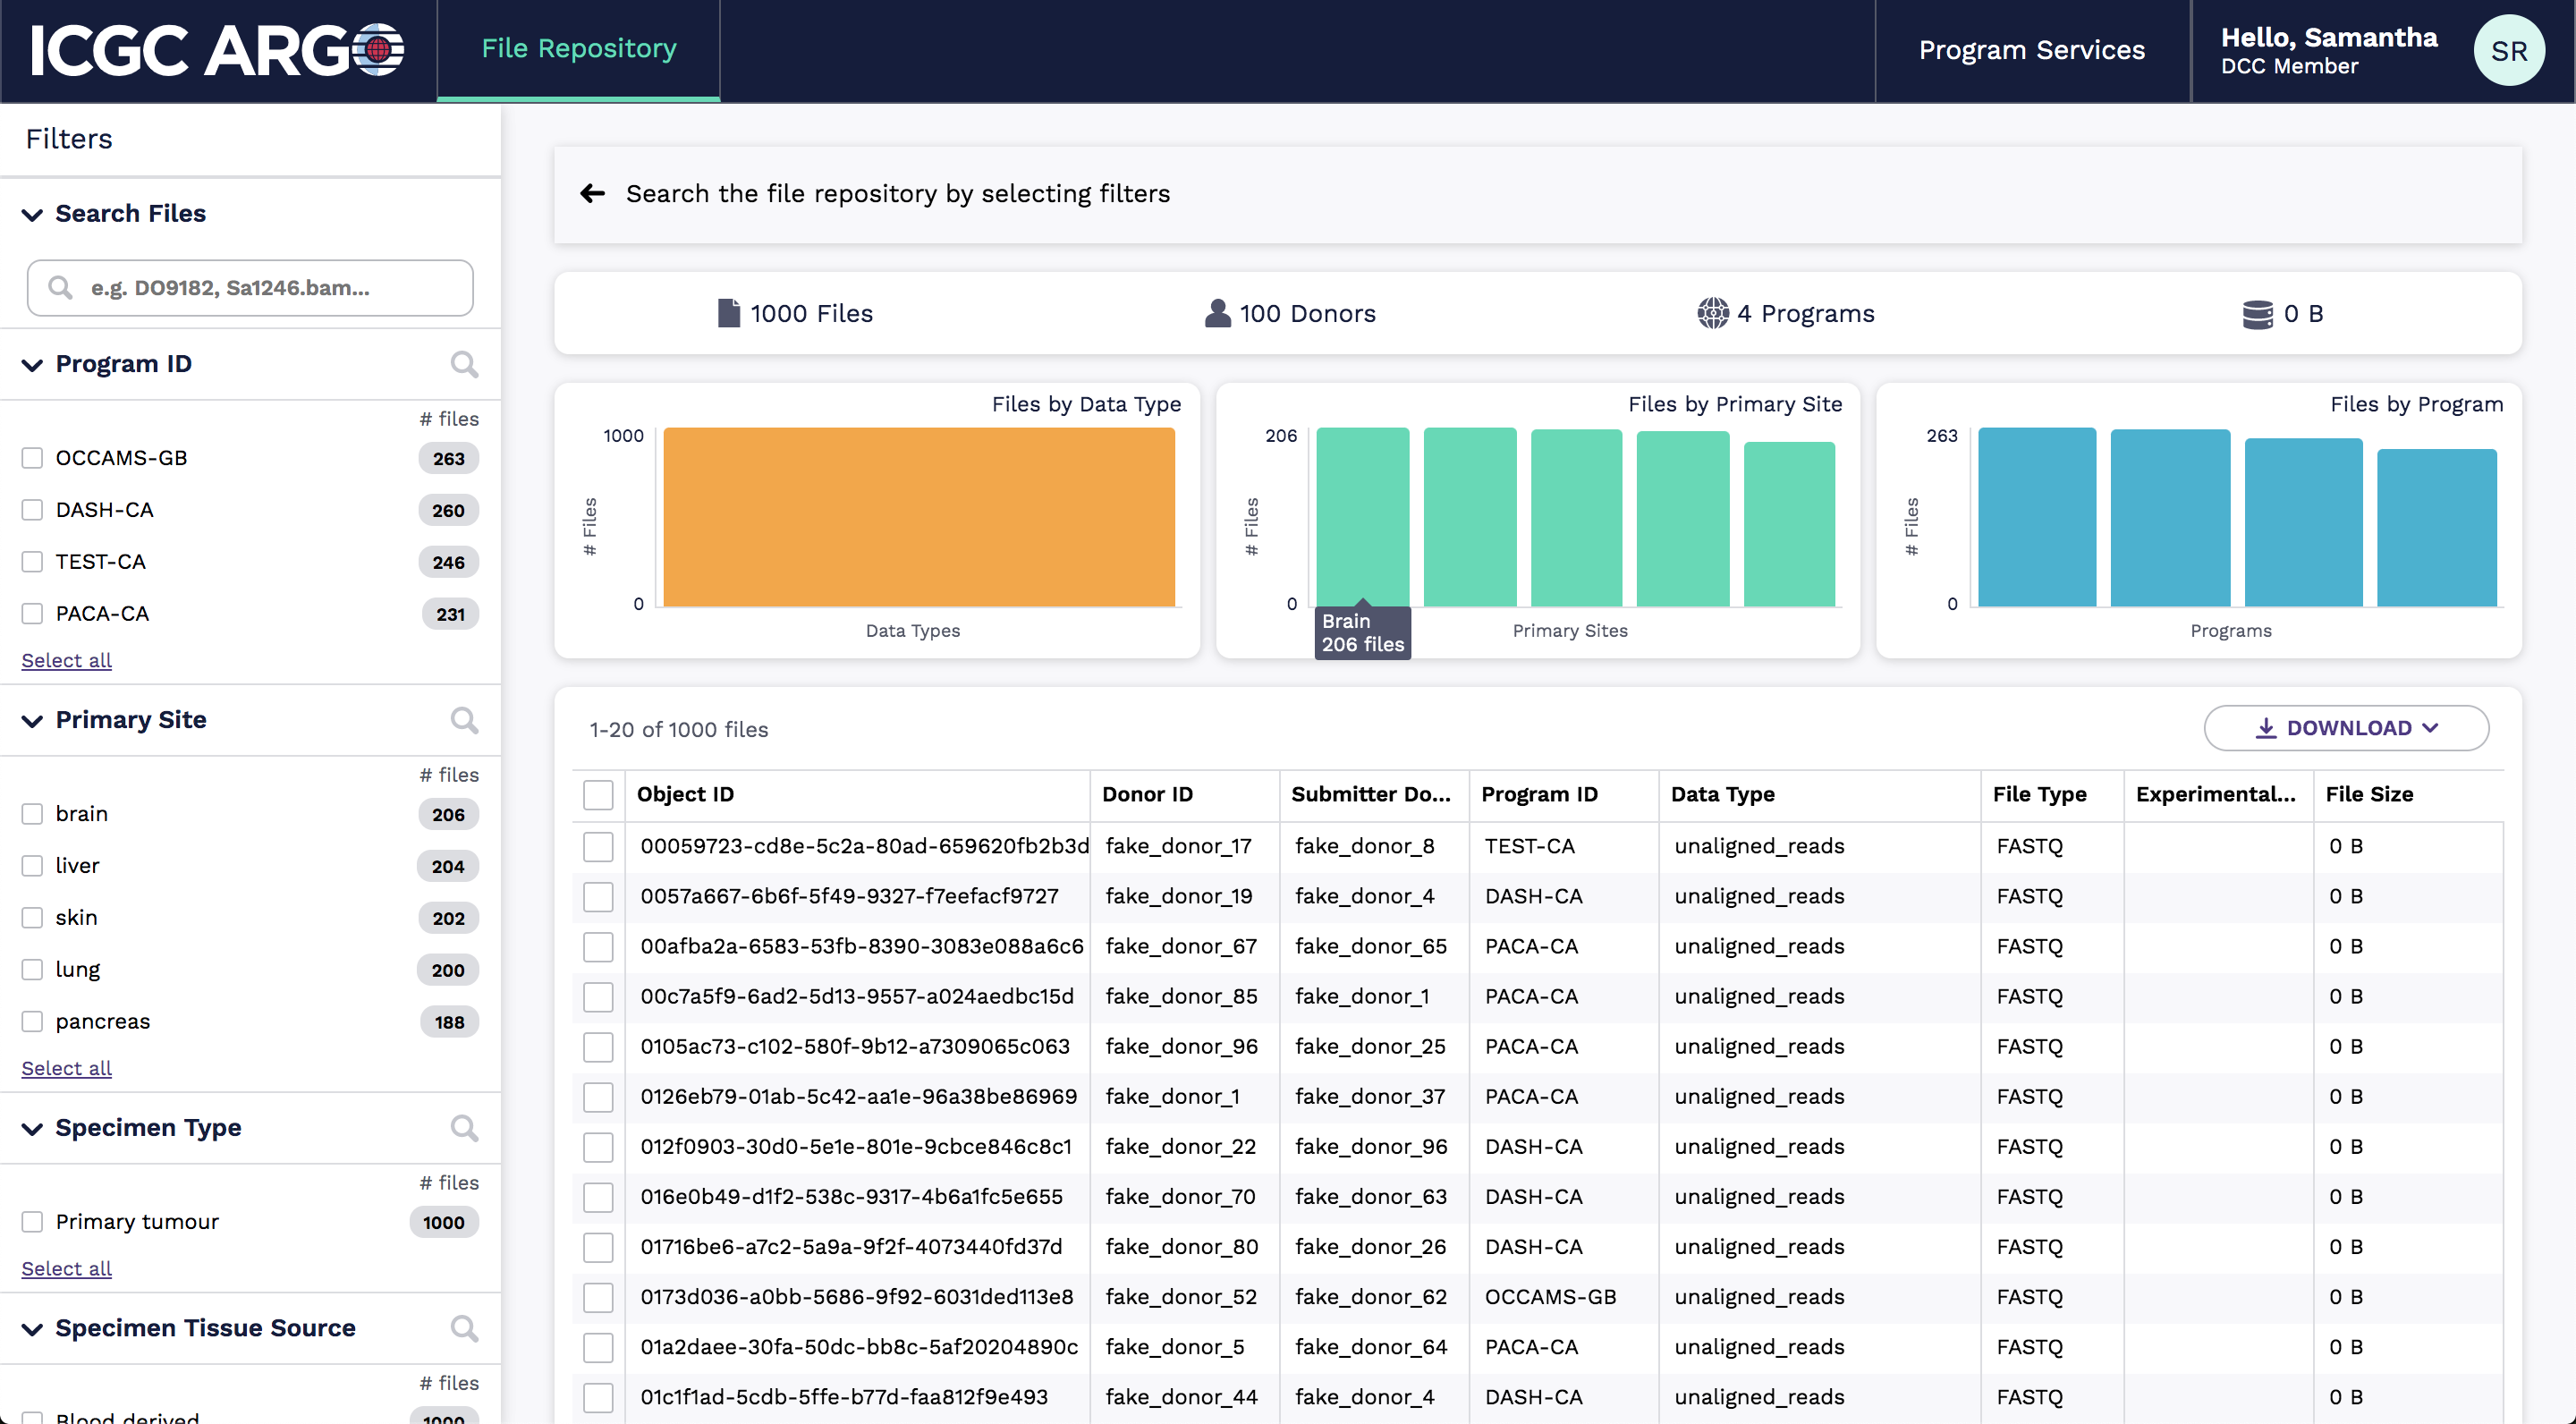
Task: Open Program Services in the header
Action: (x=2031, y=50)
